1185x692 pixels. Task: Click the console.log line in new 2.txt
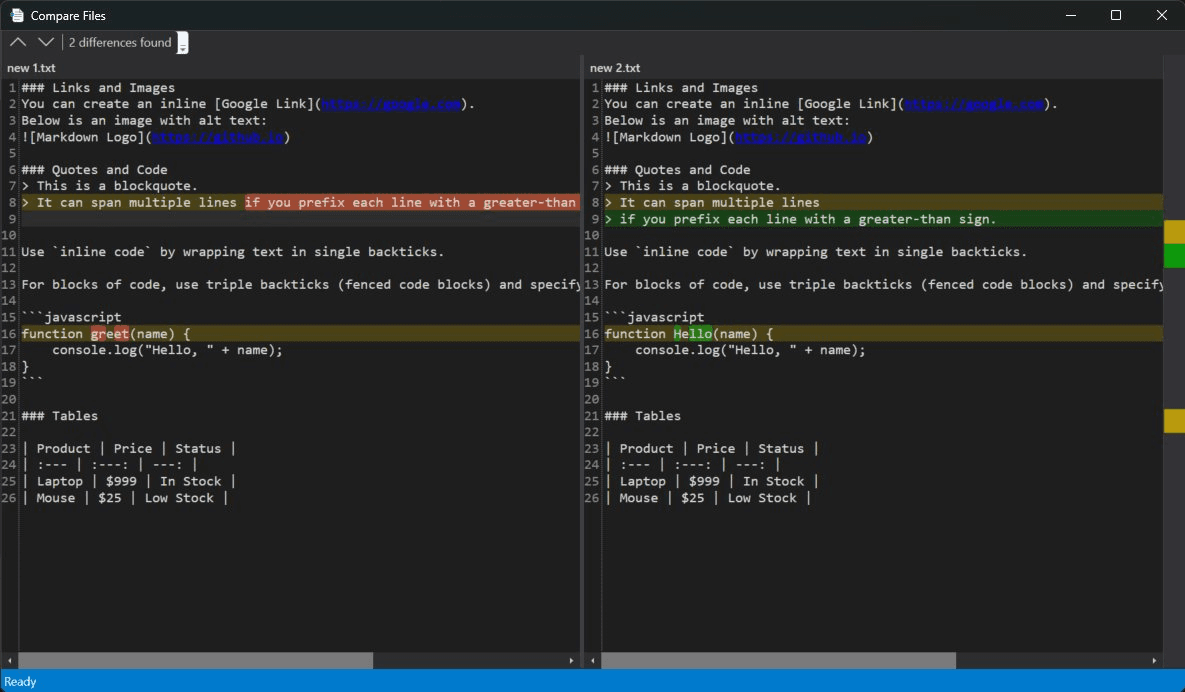(x=750, y=350)
